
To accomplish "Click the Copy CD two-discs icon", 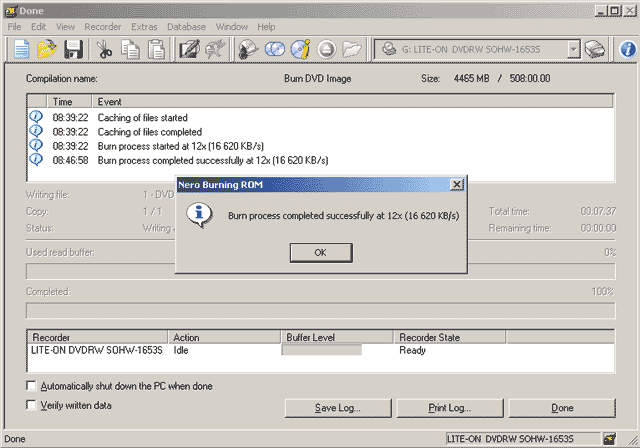I will coord(275,49).
